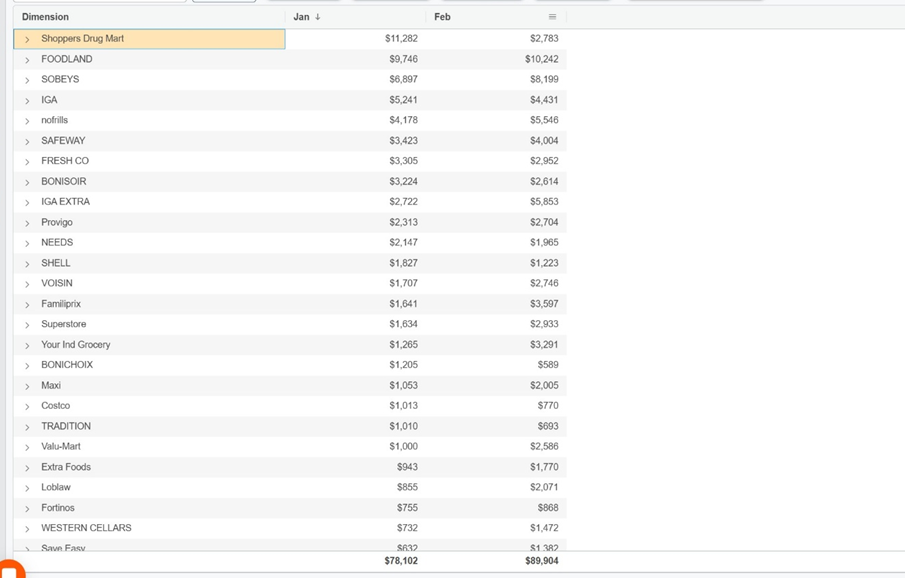Click Feb value $693
Image resolution: width=905 pixels, height=578 pixels.
click(x=548, y=426)
